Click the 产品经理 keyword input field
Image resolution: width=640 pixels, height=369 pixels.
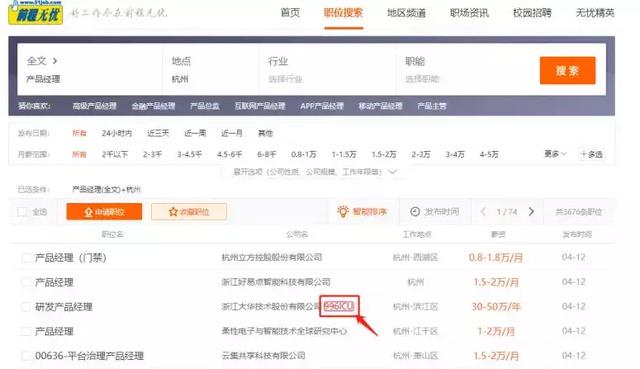[x=90, y=79]
